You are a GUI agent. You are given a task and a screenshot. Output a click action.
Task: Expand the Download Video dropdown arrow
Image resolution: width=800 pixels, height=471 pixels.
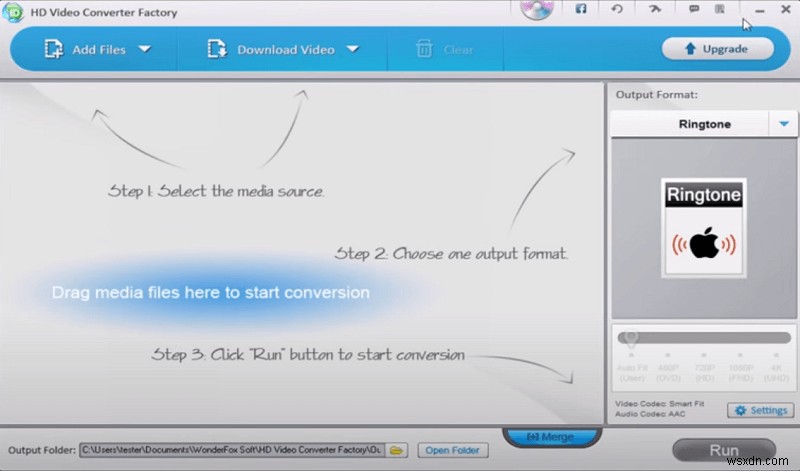pos(353,49)
